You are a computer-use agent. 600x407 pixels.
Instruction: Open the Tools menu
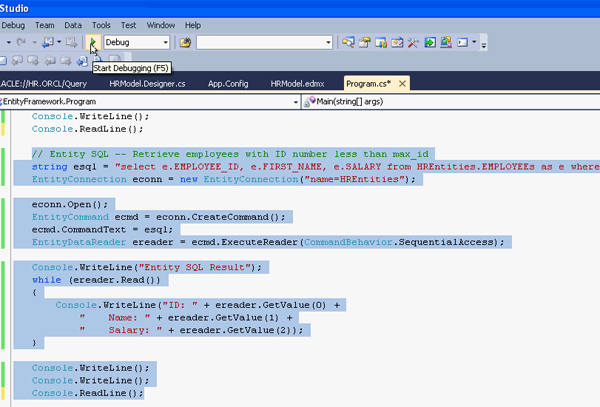101,24
